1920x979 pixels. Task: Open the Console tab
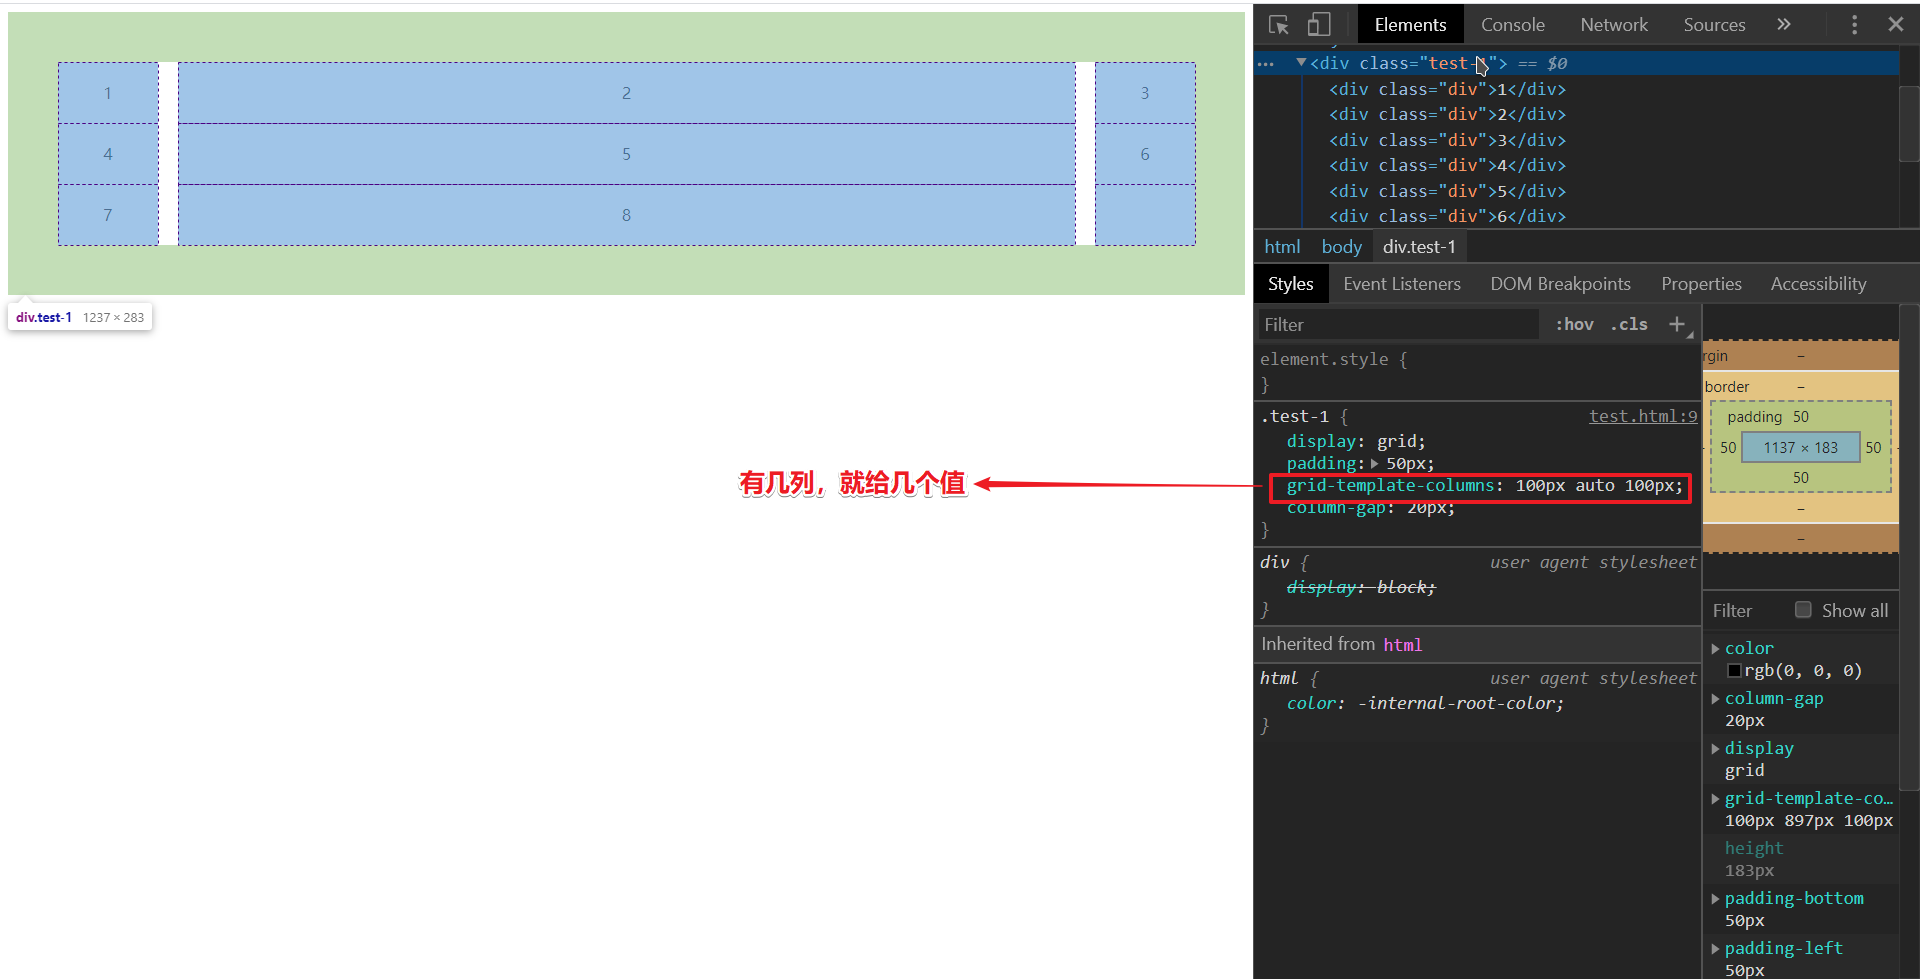[x=1512, y=25]
